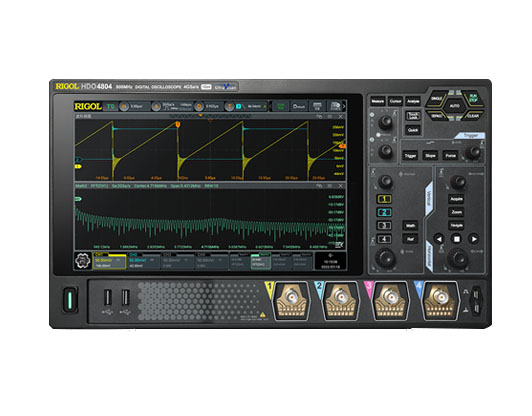Tap the function navigation gear icon on screen
Screen dimensions: 532x416
(83, 261)
